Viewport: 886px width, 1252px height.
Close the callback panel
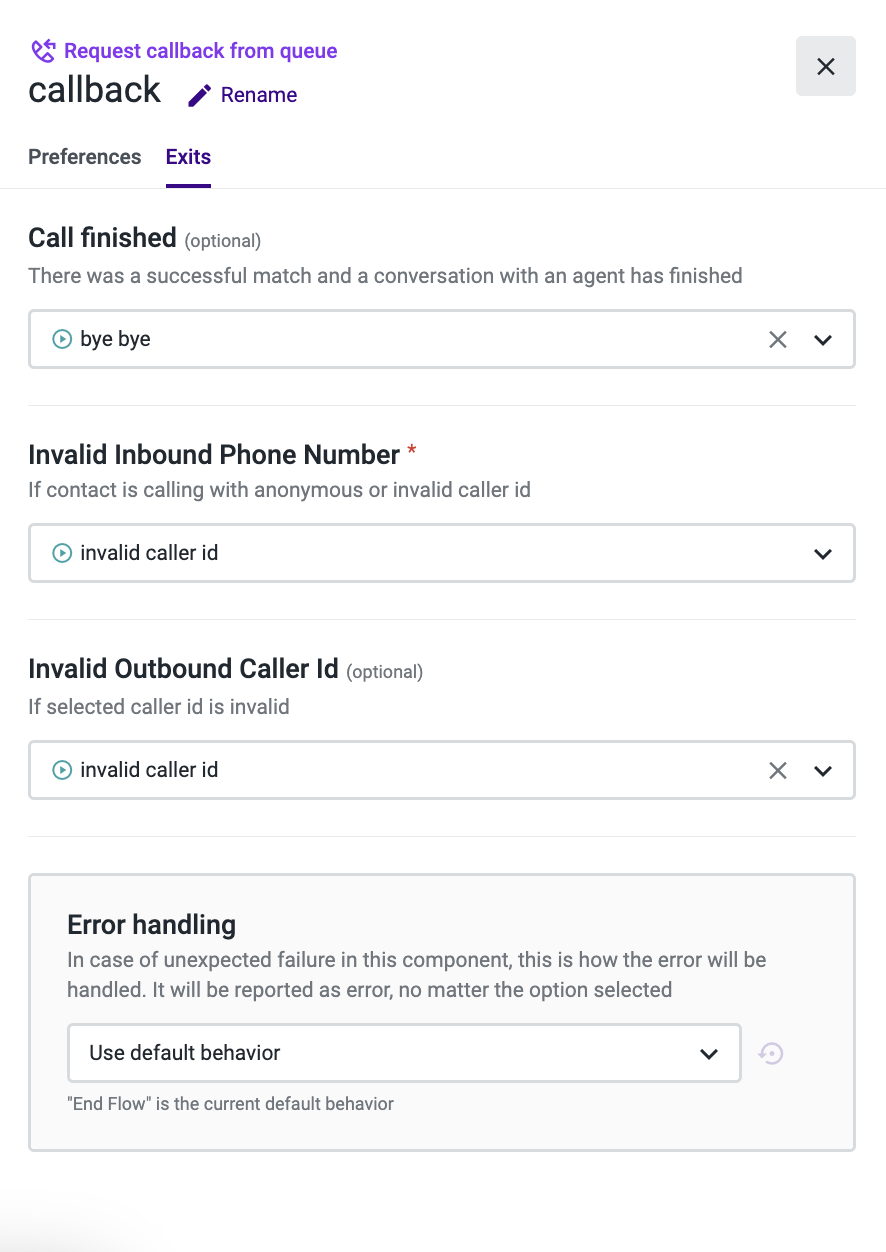click(x=825, y=66)
